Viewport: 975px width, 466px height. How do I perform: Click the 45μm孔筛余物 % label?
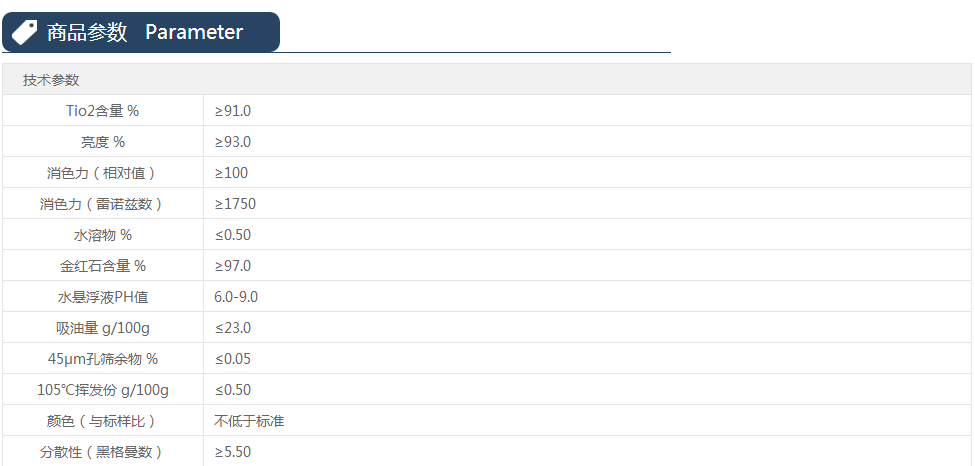[103, 359]
